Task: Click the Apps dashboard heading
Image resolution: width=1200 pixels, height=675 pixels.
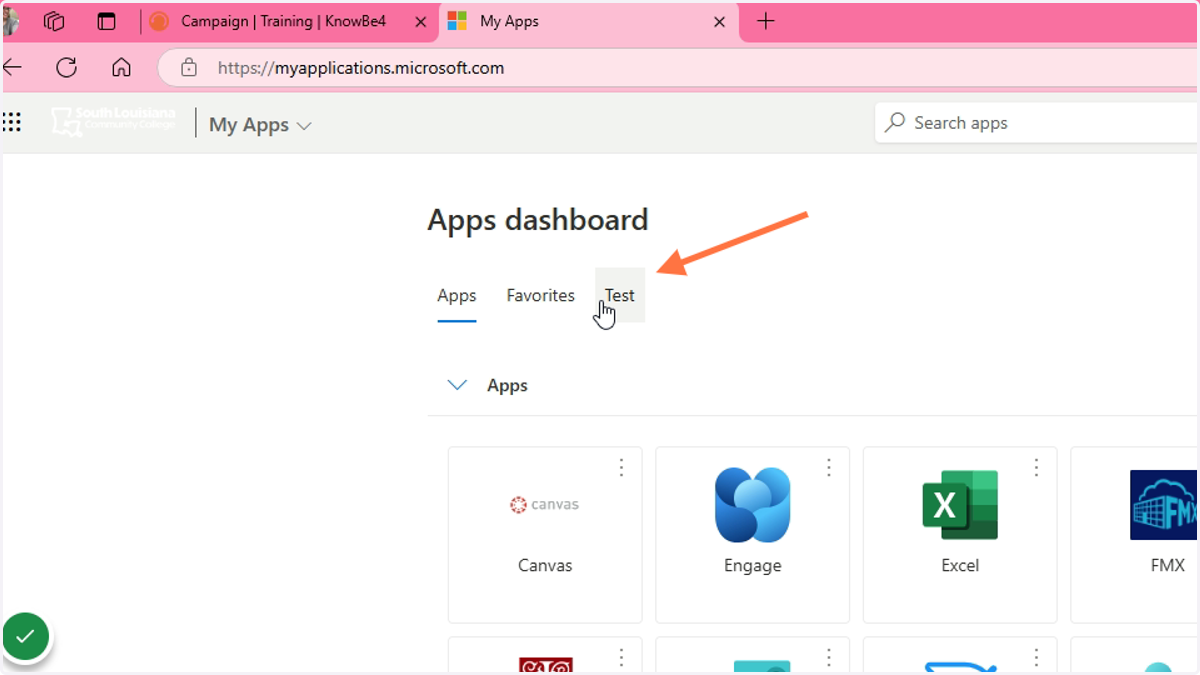Action: click(x=538, y=219)
